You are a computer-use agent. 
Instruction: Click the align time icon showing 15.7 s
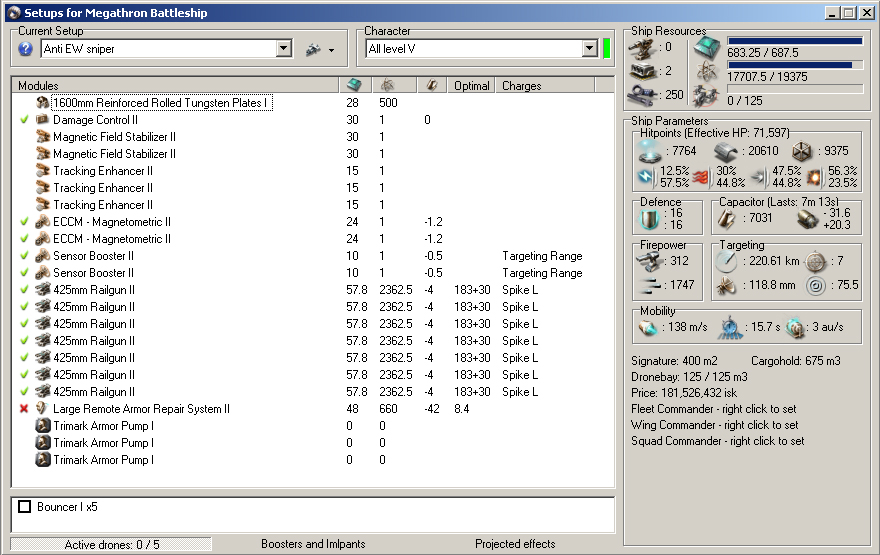pos(730,328)
